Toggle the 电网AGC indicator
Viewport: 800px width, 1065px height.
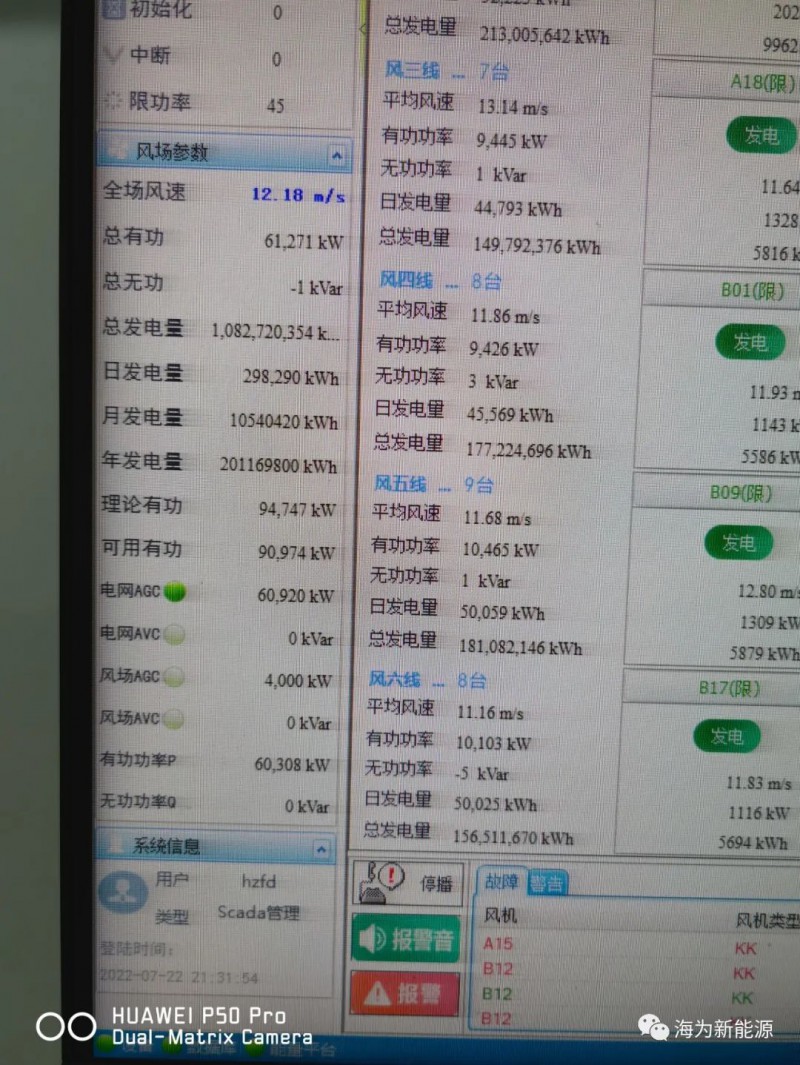(x=175, y=592)
